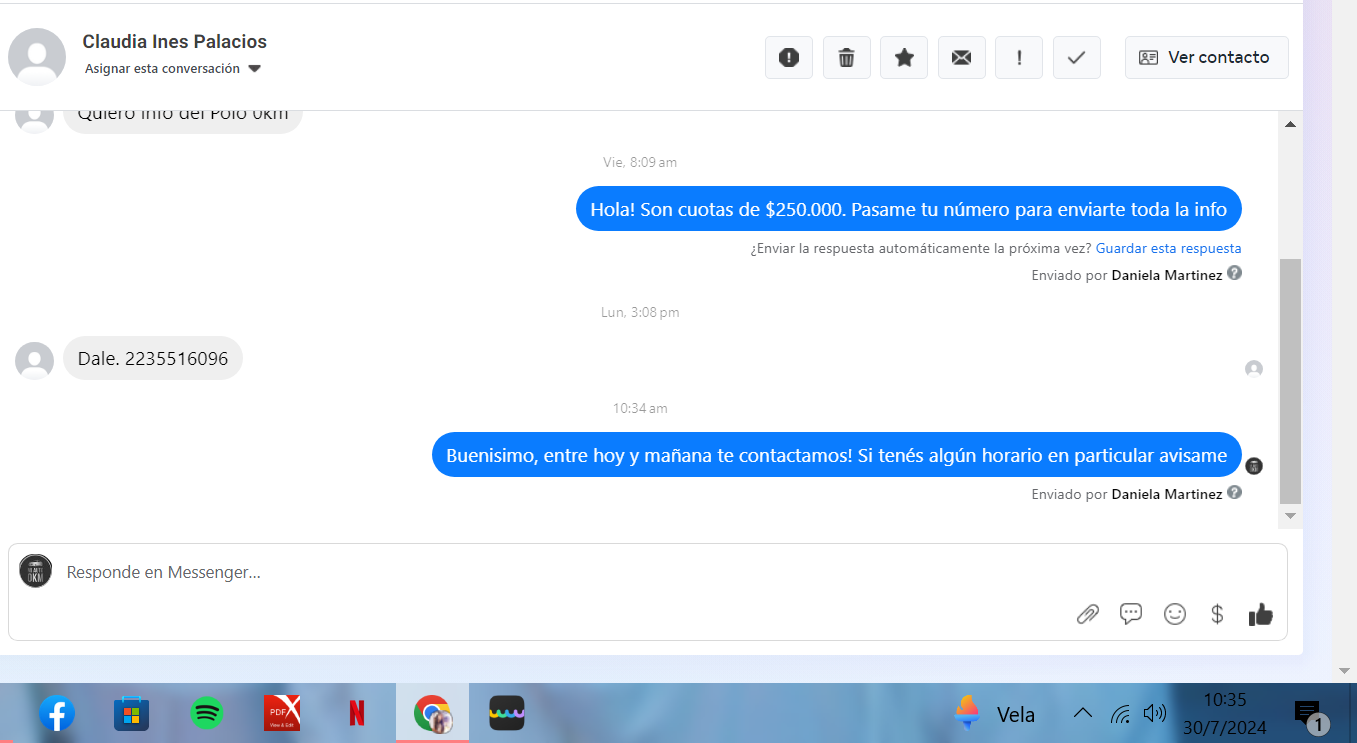Click Guardar esta respuesta link

point(1168,248)
